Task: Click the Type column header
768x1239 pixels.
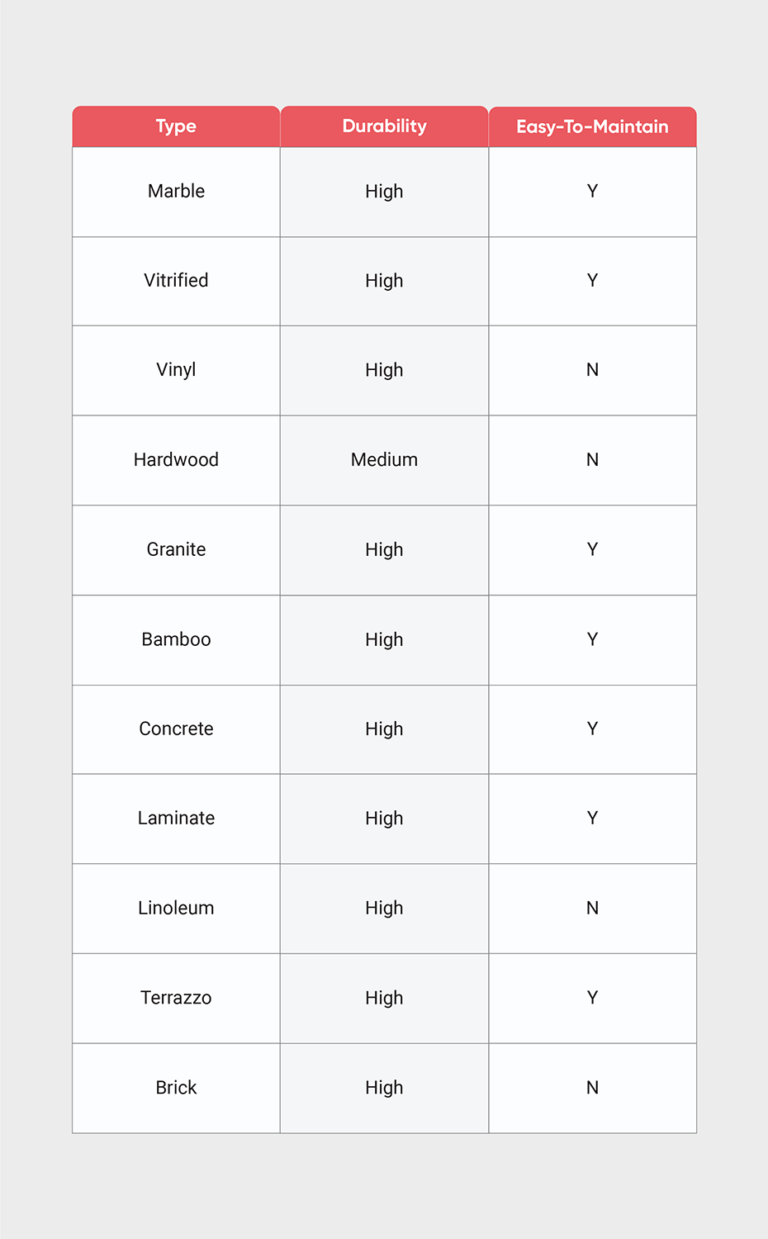Action: tap(176, 127)
